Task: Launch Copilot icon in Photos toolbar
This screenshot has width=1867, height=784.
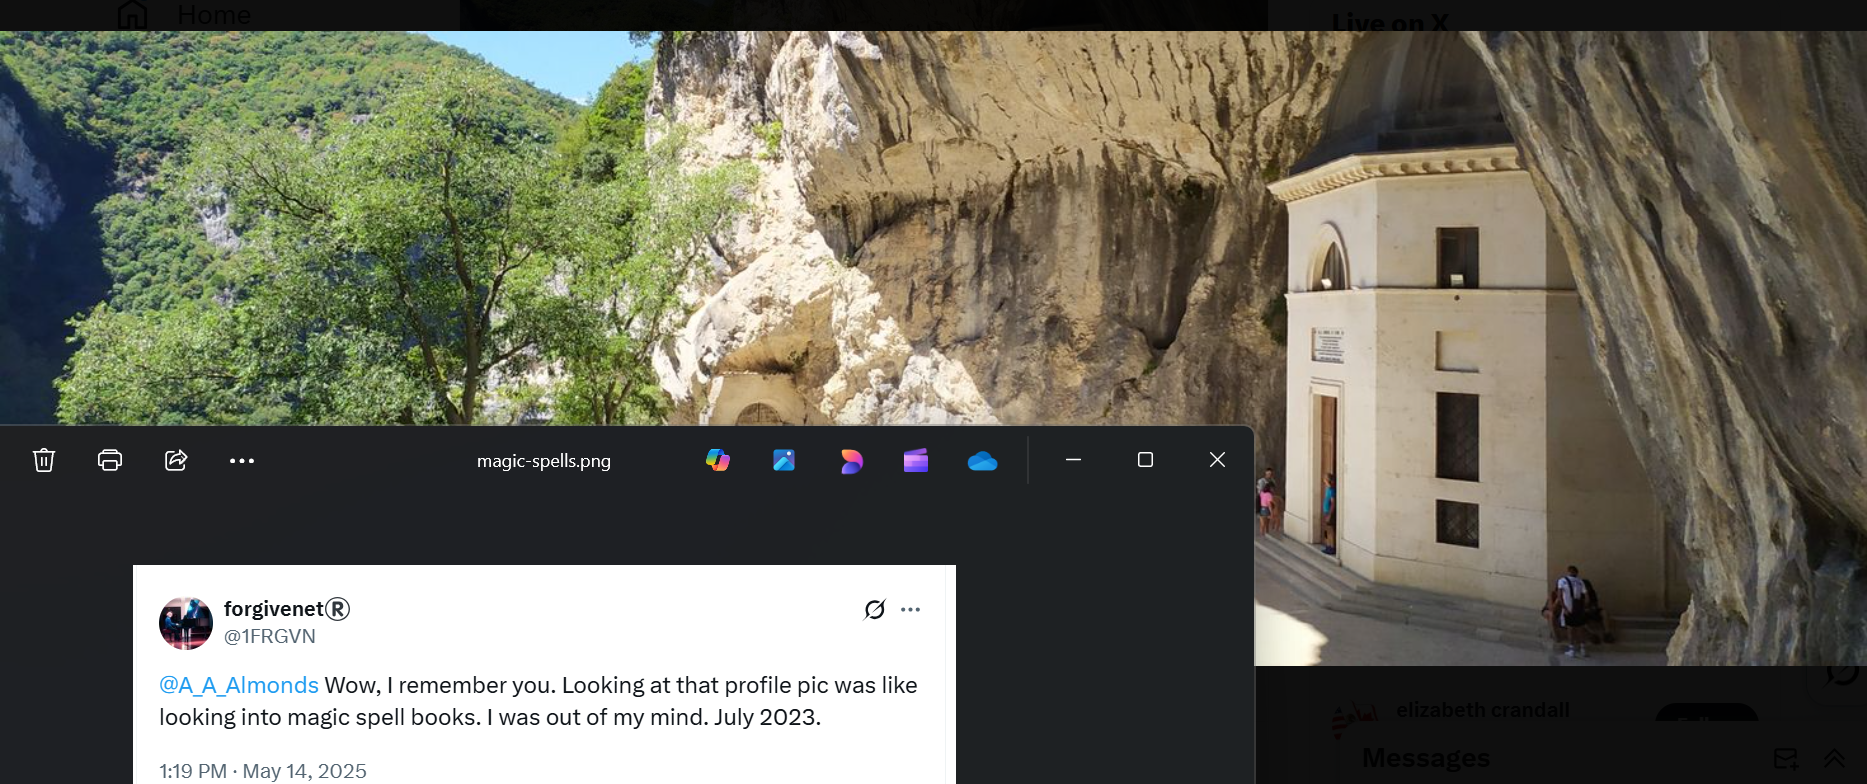Action: point(718,460)
